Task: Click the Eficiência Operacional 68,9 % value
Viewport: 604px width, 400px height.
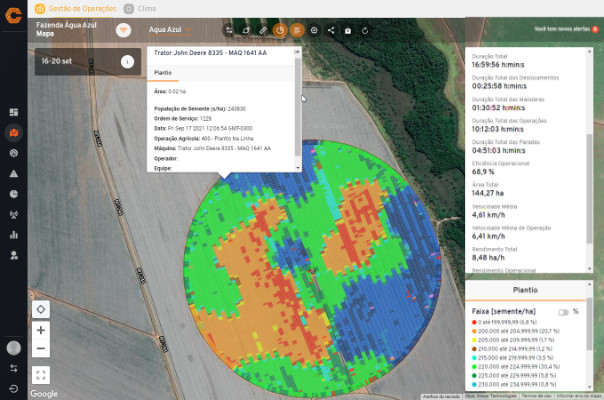Action: pyautogui.click(x=483, y=172)
